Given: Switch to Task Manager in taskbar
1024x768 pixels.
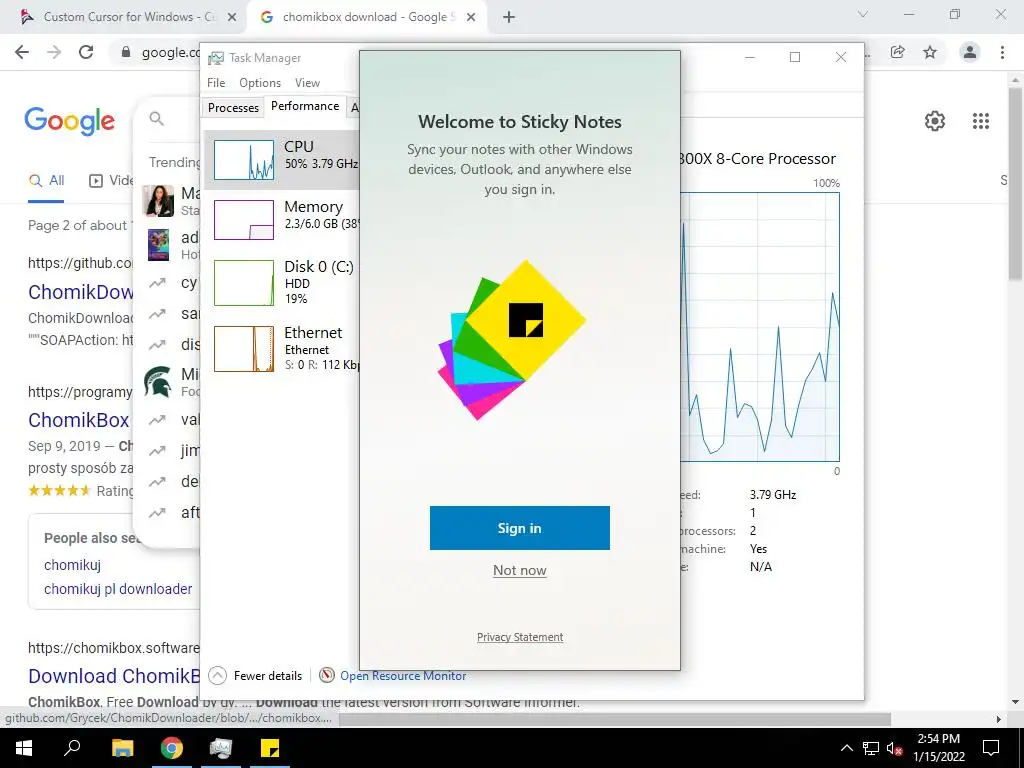Looking at the screenshot, I should point(221,747).
